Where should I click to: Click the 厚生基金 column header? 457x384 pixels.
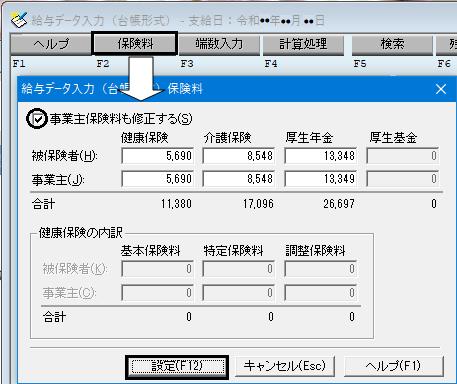coord(393,138)
